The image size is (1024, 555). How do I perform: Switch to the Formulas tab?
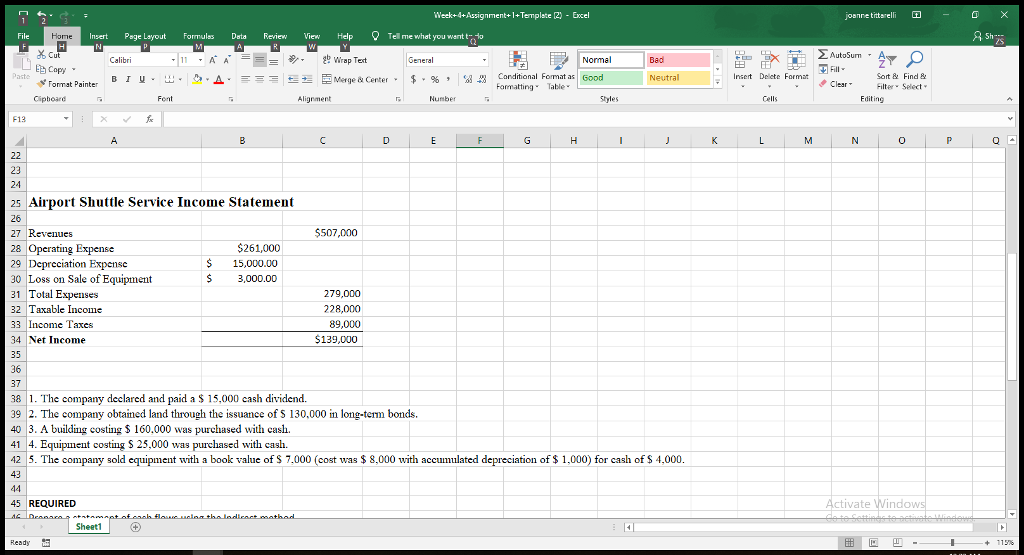point(199,36)
